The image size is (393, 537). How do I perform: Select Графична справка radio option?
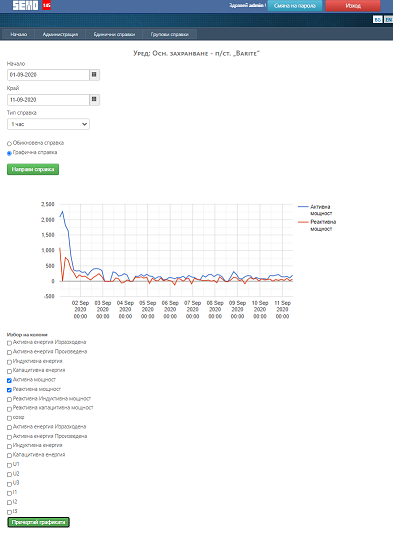pyautogui.click(x=9, y=153)
